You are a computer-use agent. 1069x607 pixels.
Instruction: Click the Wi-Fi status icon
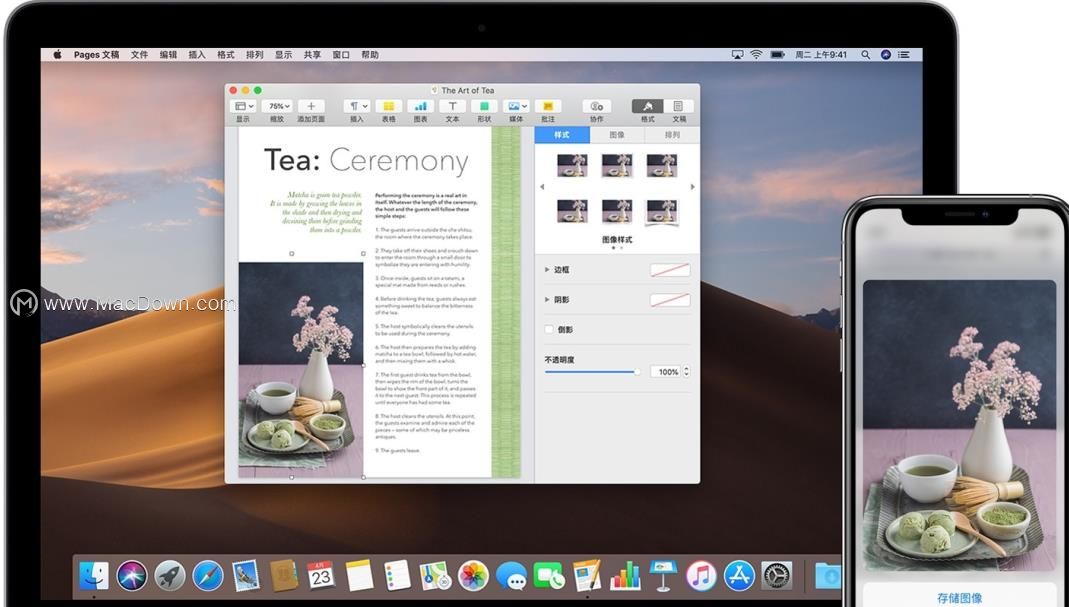coord(756,55)
